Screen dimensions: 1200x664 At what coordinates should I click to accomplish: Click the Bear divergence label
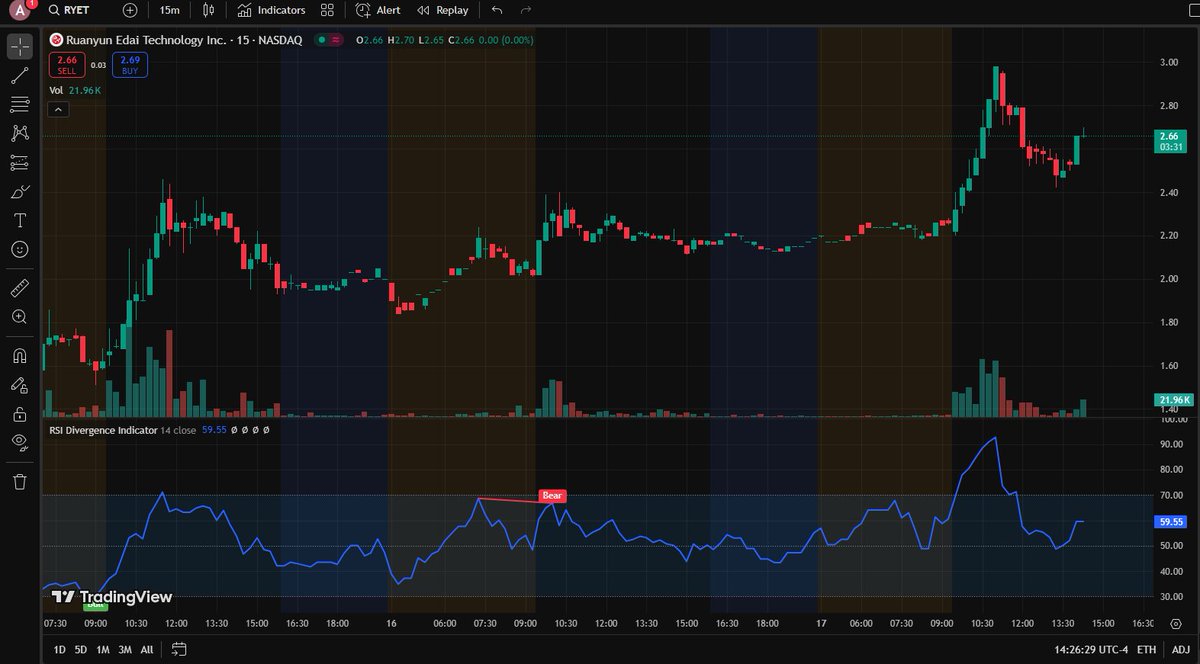(551, 495)
